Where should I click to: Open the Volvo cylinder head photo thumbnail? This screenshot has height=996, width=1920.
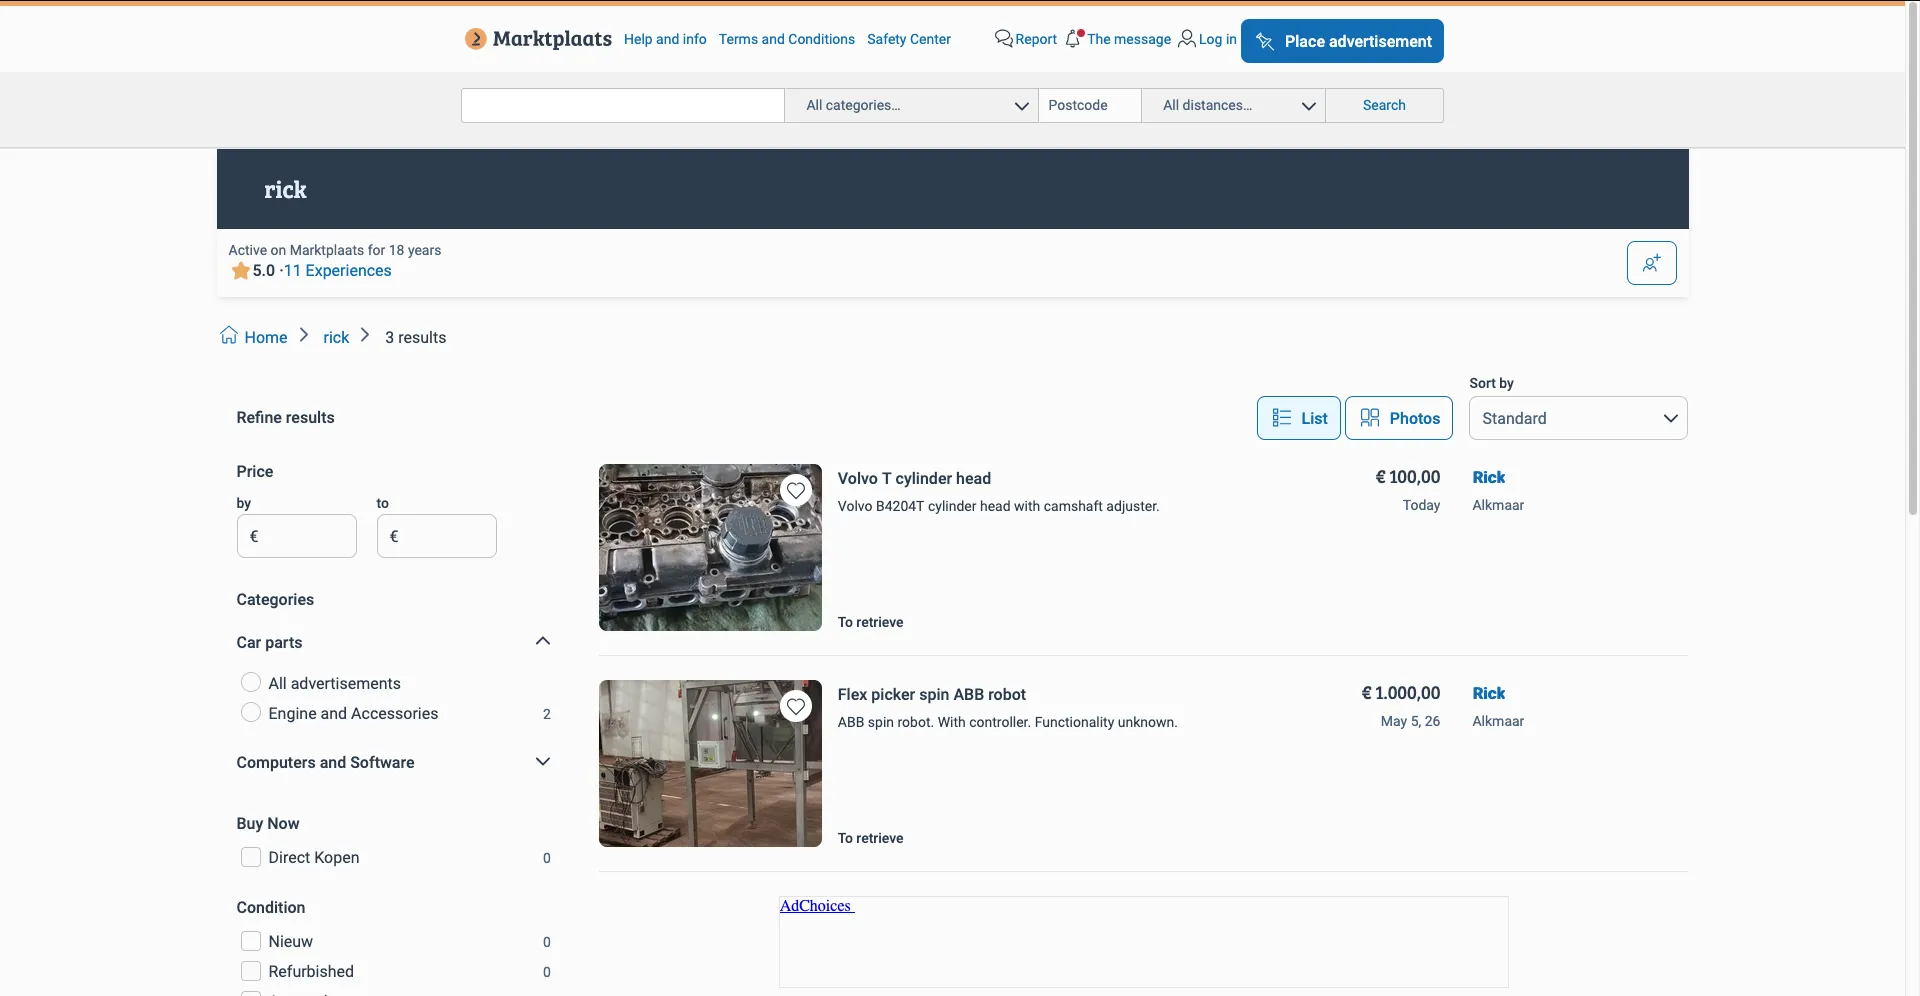coord(710,547)
